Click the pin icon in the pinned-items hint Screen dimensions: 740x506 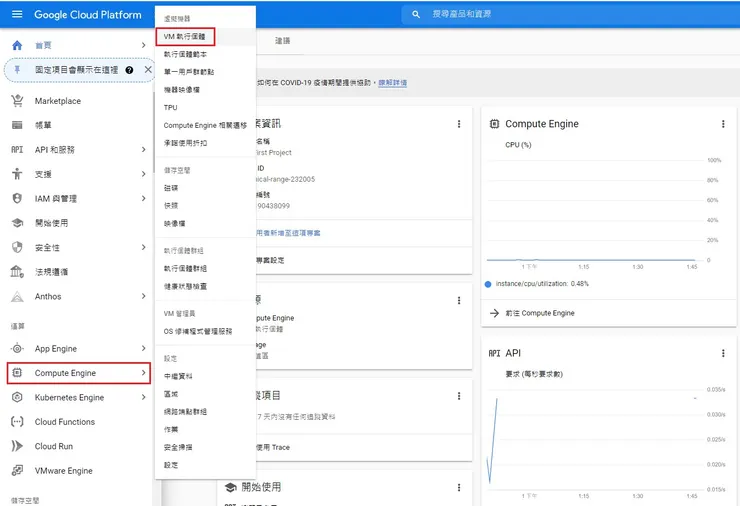pos(17,70)
